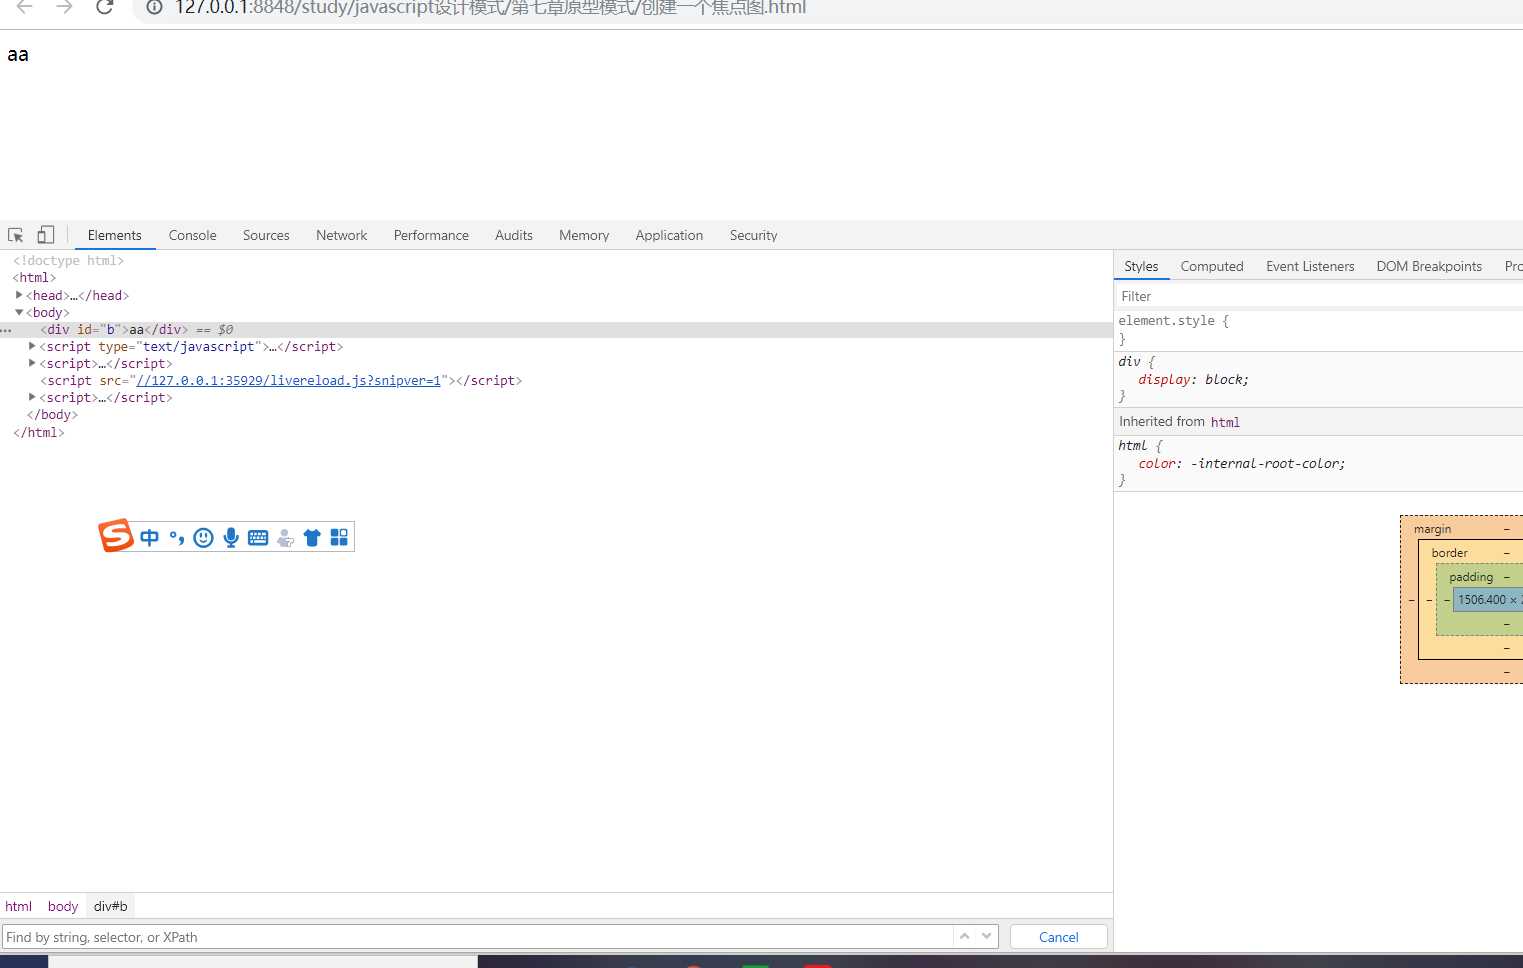Image resolution: width=1523 pixels, height=968 pixels.
Task: Open the Application tab
Action: click(x=669, y=235)
